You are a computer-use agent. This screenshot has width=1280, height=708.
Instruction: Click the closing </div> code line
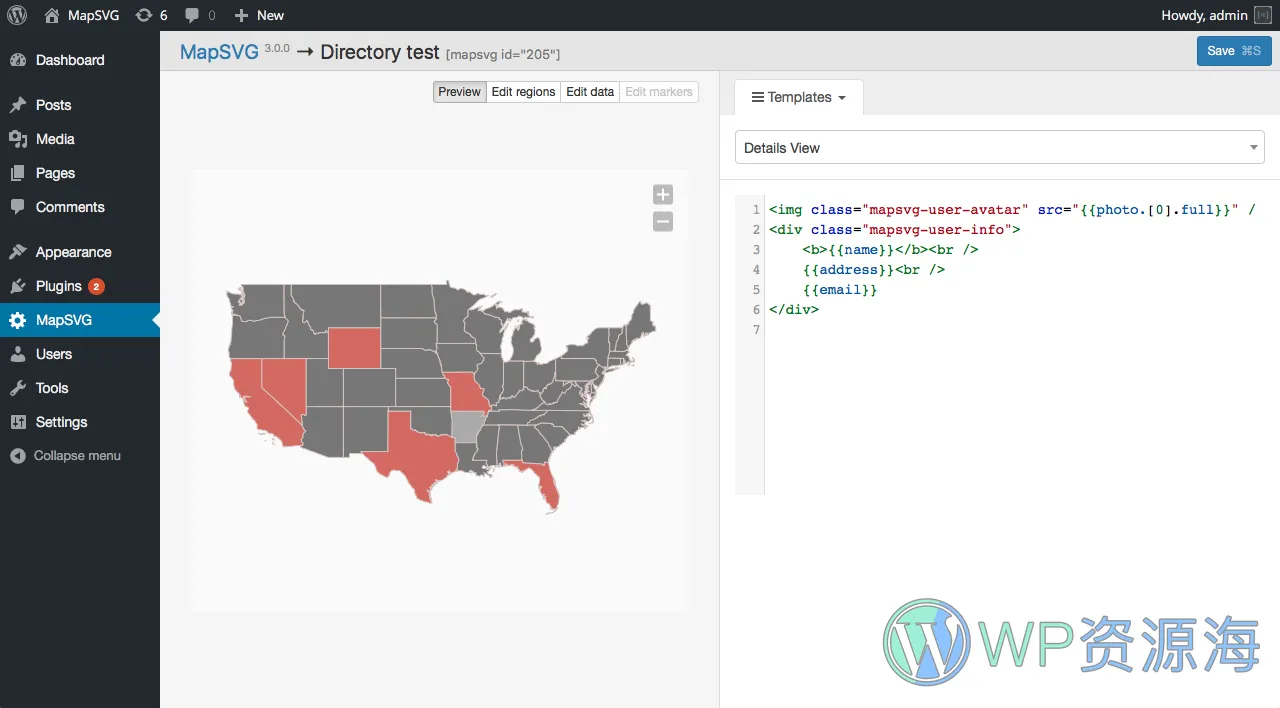[x=794, y=310]
